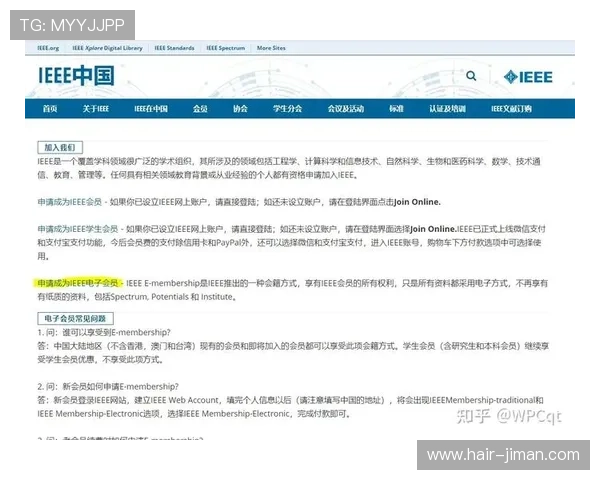Click question 1 about 谁可以享受到E-membership
600x480 pixels.
click(x=104, y=332)
